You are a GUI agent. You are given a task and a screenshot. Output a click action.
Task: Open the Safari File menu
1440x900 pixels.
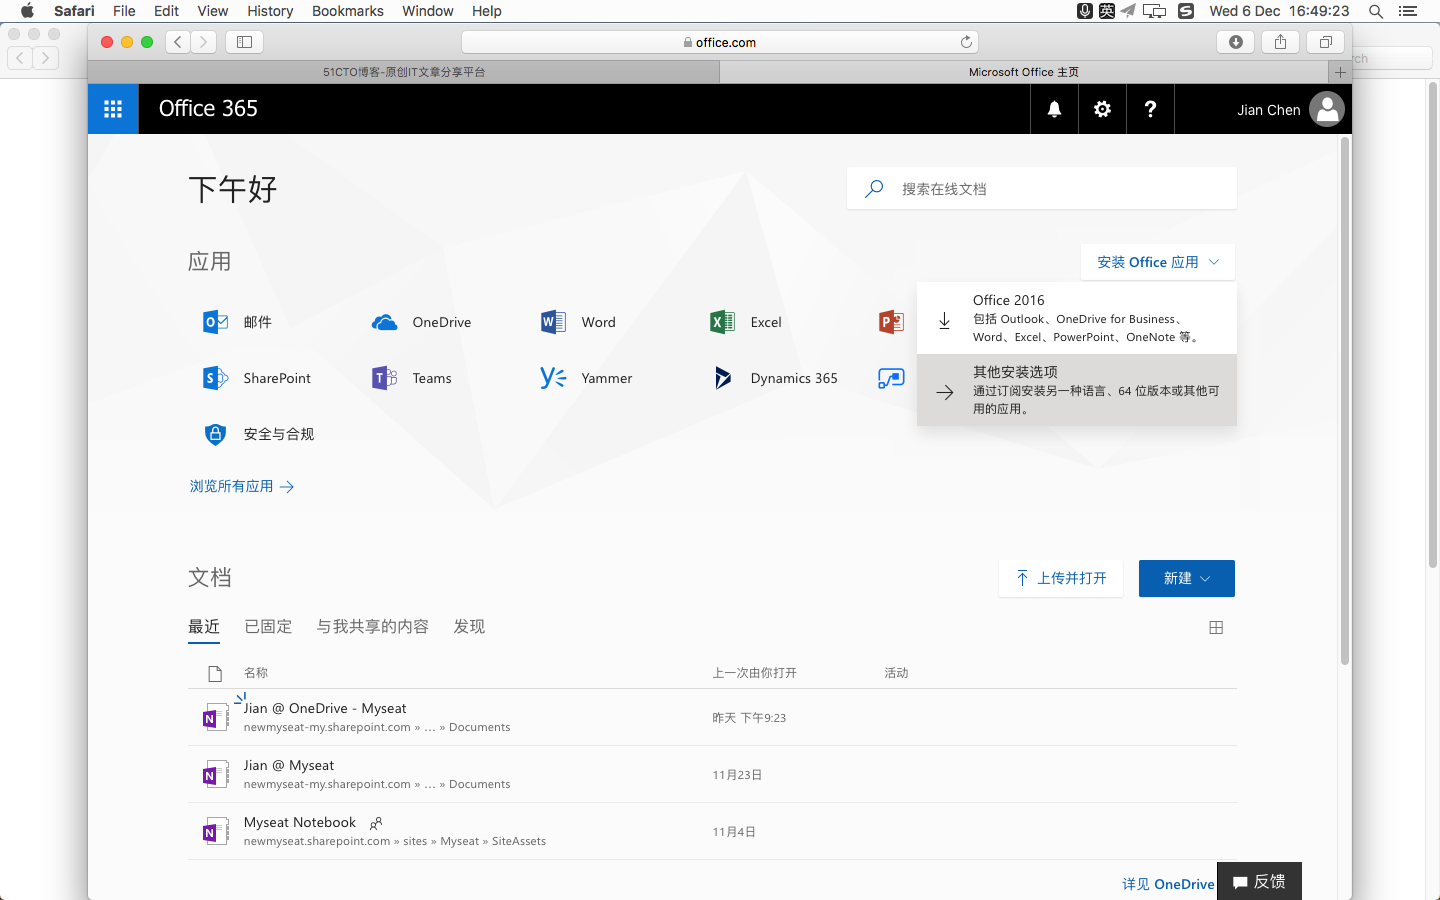coord(124,11)
